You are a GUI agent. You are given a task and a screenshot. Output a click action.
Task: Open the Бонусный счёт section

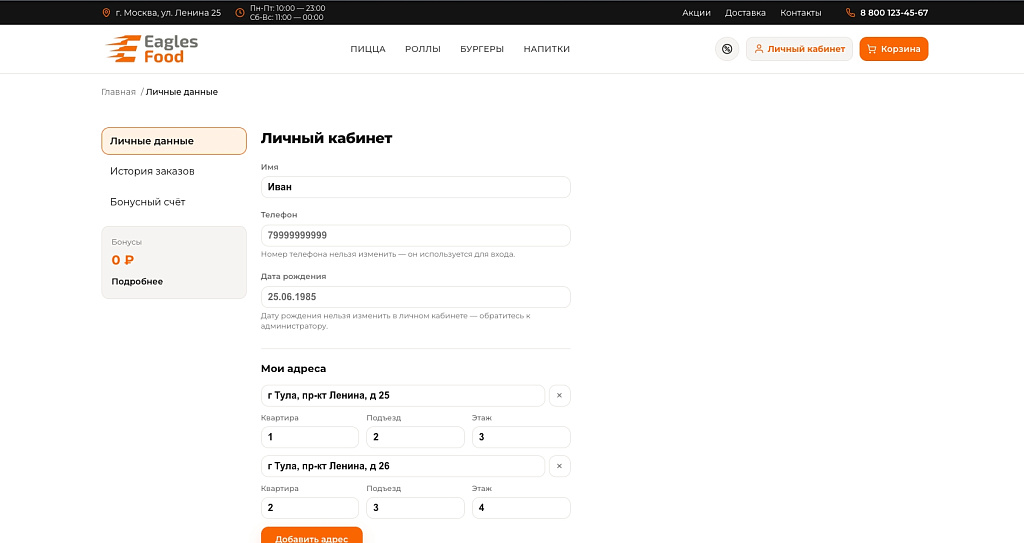tap(148, 202)
